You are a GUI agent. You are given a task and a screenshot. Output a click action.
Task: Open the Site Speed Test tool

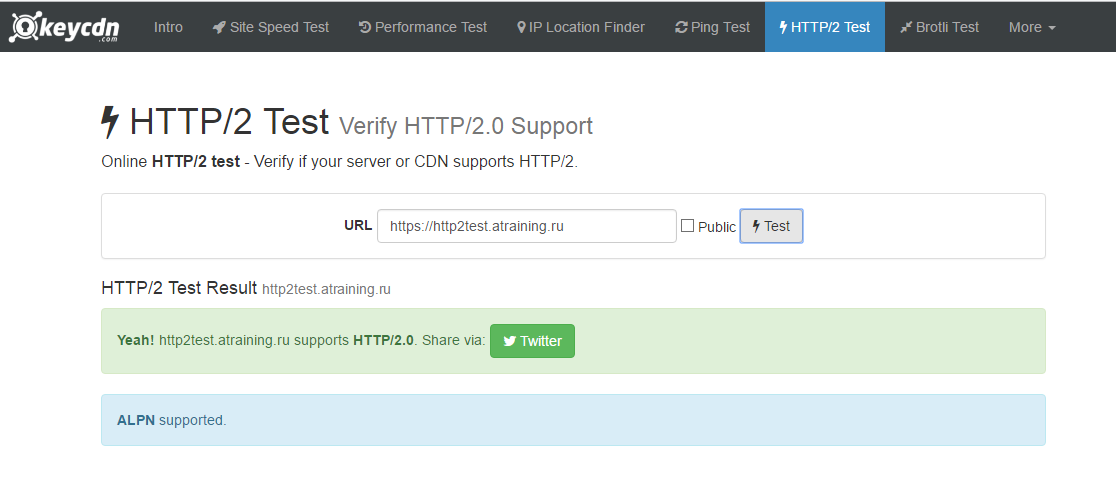click(270, 27)
